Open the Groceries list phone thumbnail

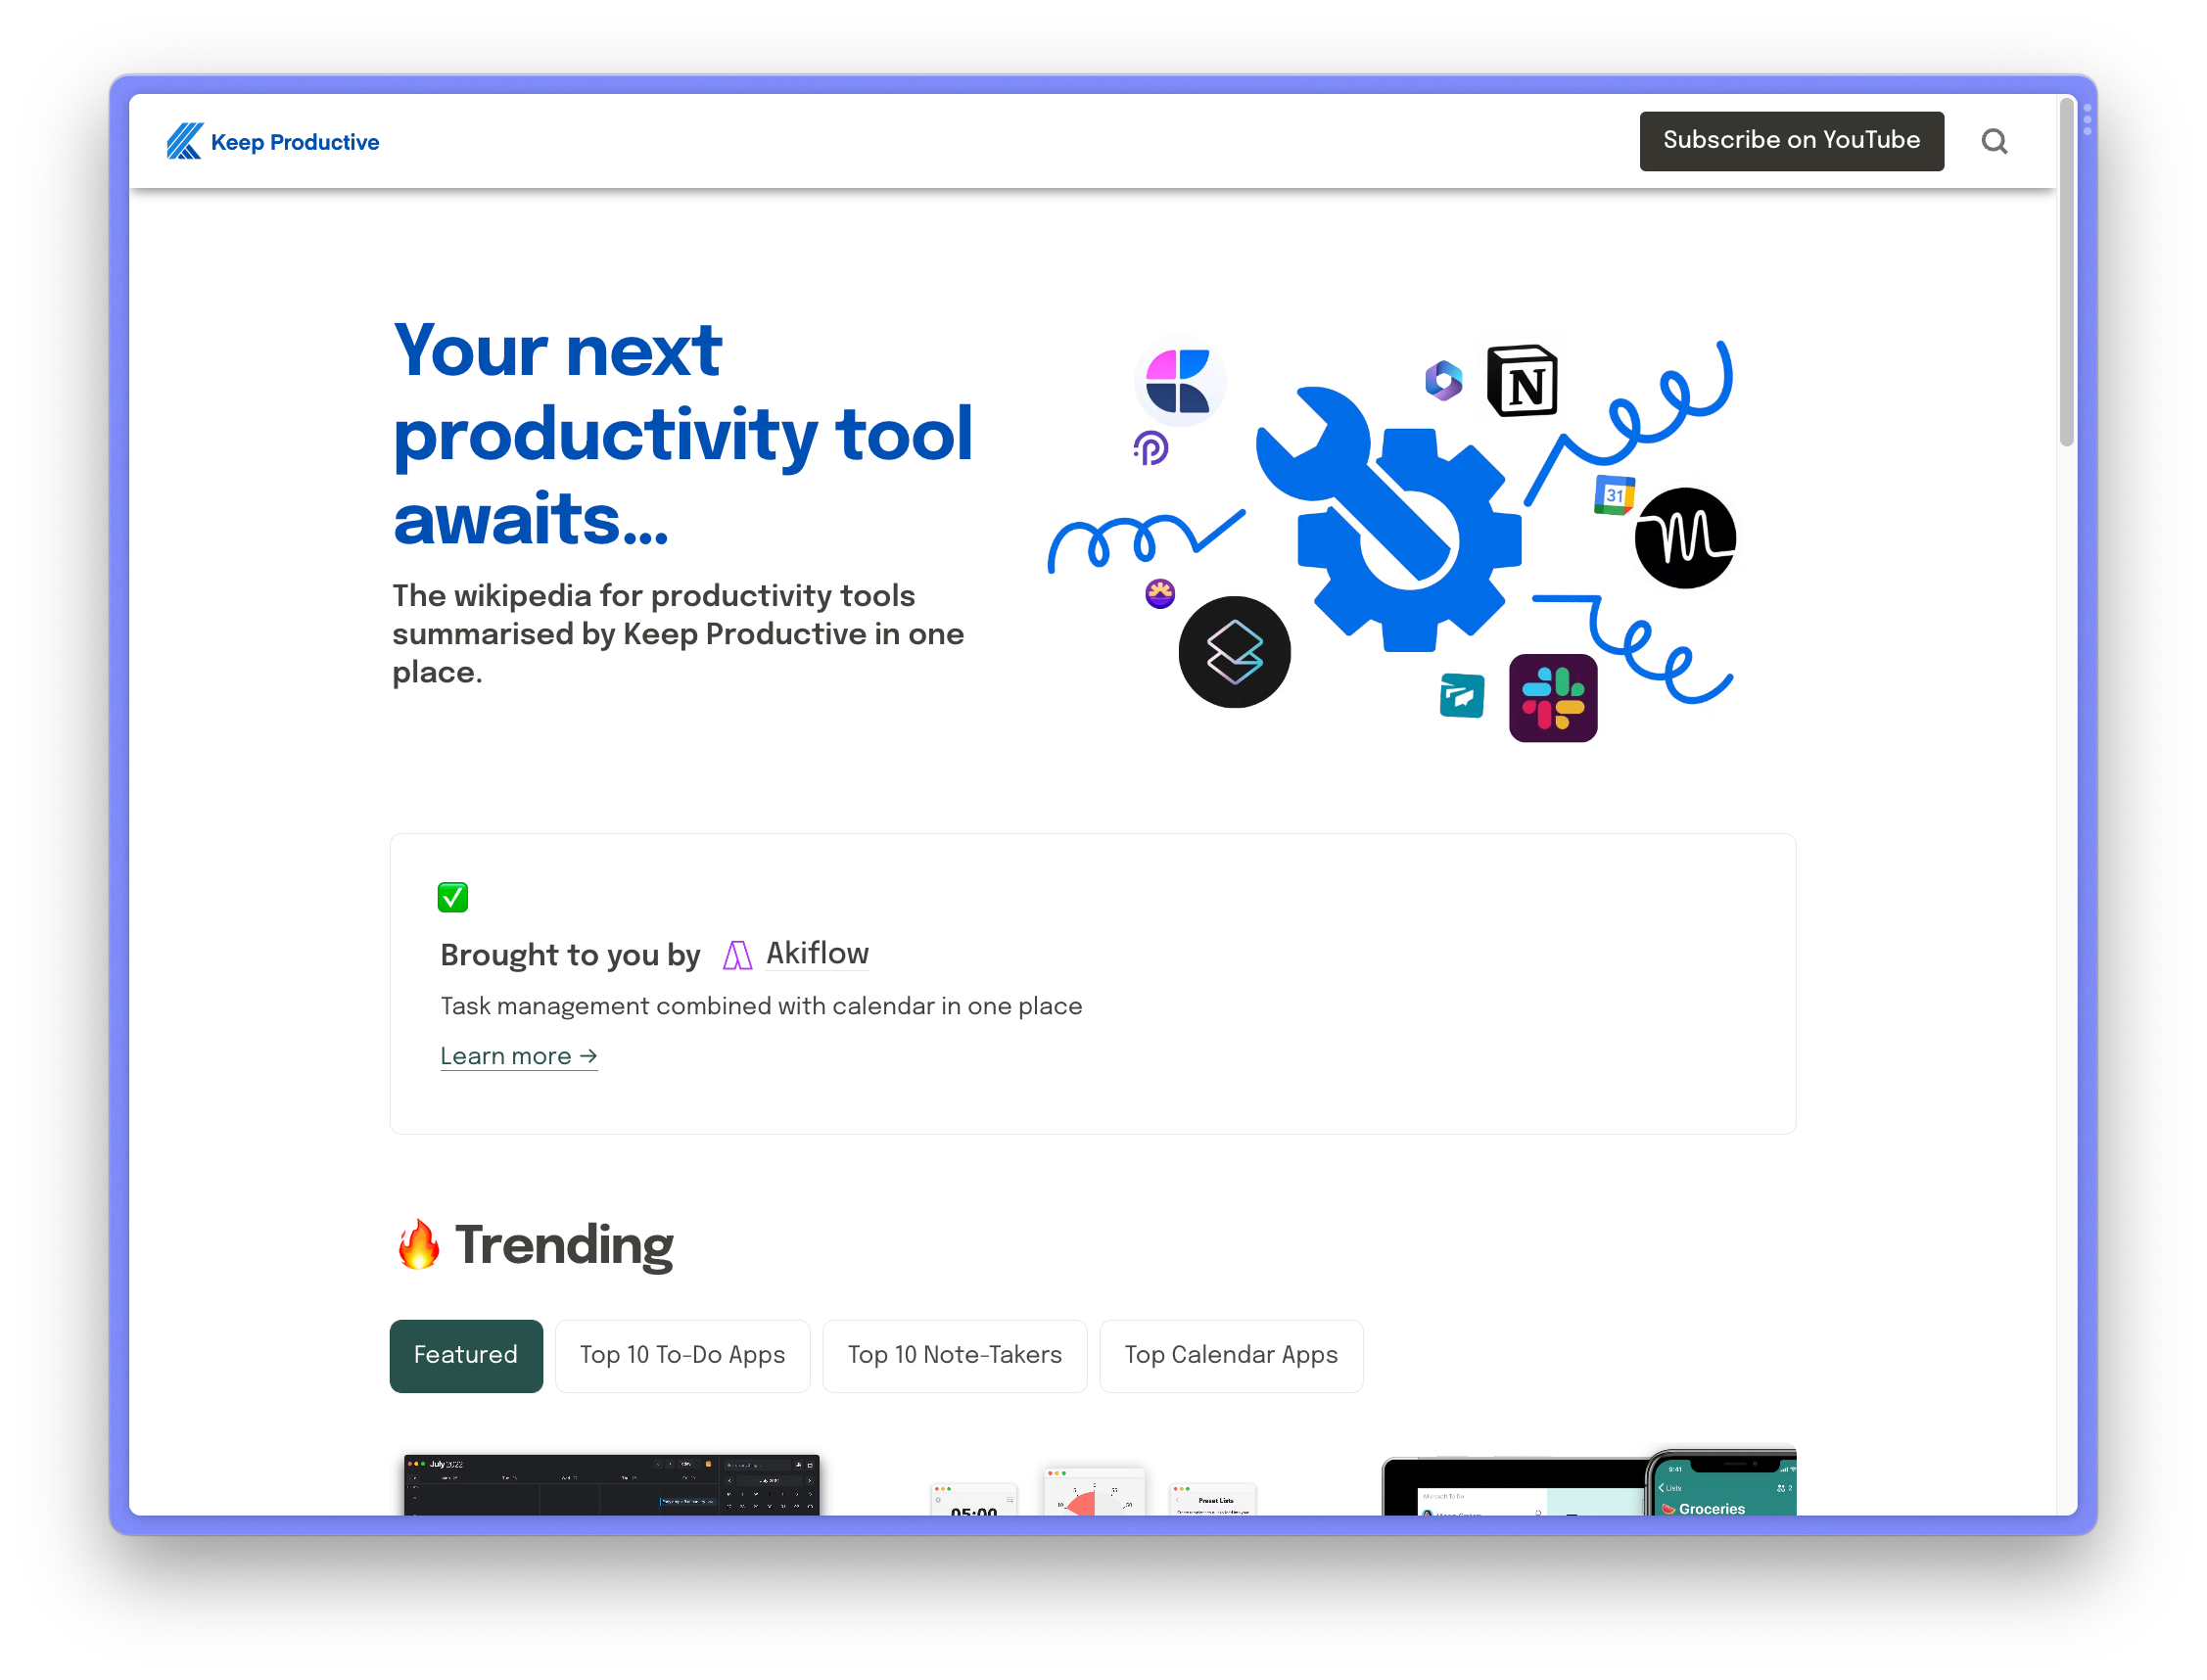coord(1720,1482)
